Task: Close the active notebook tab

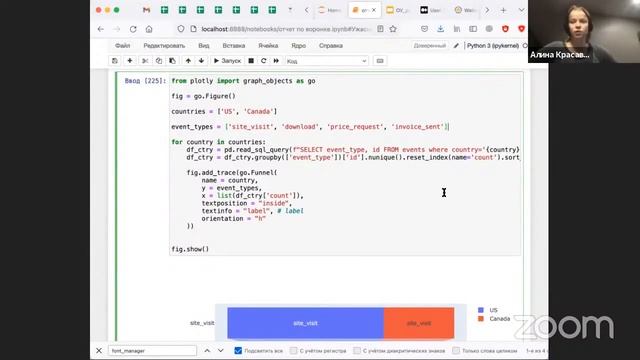Action: pyautogui.click(x=373, y=10)
